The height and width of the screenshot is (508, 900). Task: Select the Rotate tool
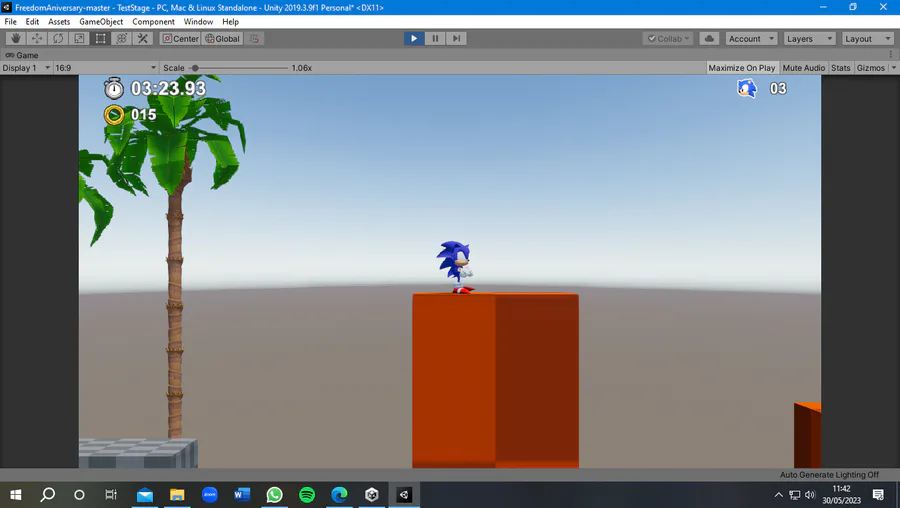coord(58,38)
